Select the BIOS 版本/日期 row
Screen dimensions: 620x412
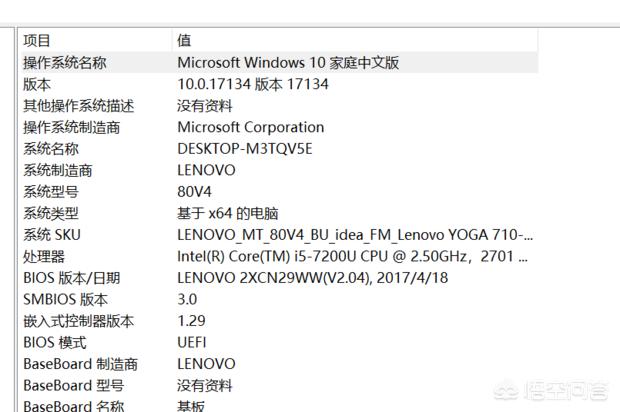click(x=71, y=278)
